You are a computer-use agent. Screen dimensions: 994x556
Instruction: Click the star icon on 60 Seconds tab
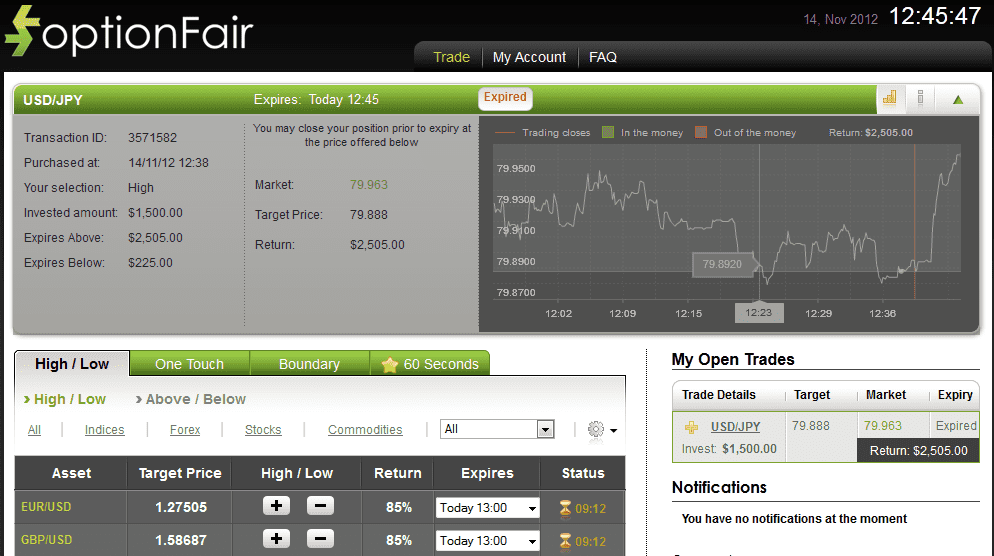tap(389, 365)
